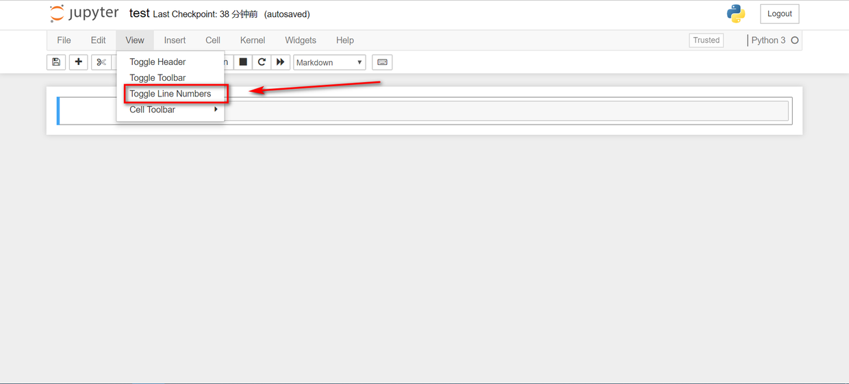Restart and run all with fast-forward icon
Image resolution: width=849 pixels, height=384 pixels.
(280, 62)
